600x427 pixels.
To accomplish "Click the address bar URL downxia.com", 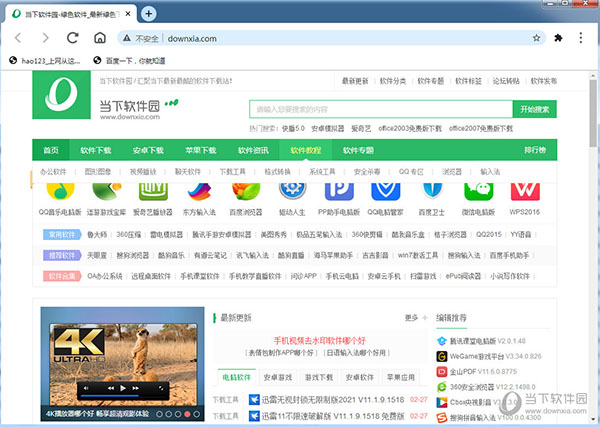I will pos(192,38).
